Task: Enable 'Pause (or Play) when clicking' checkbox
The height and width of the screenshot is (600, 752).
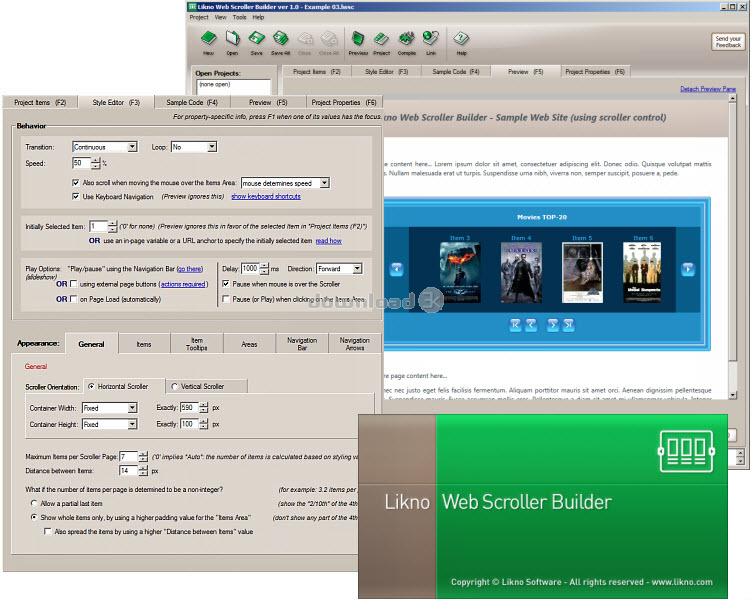Action: point(226,299)
